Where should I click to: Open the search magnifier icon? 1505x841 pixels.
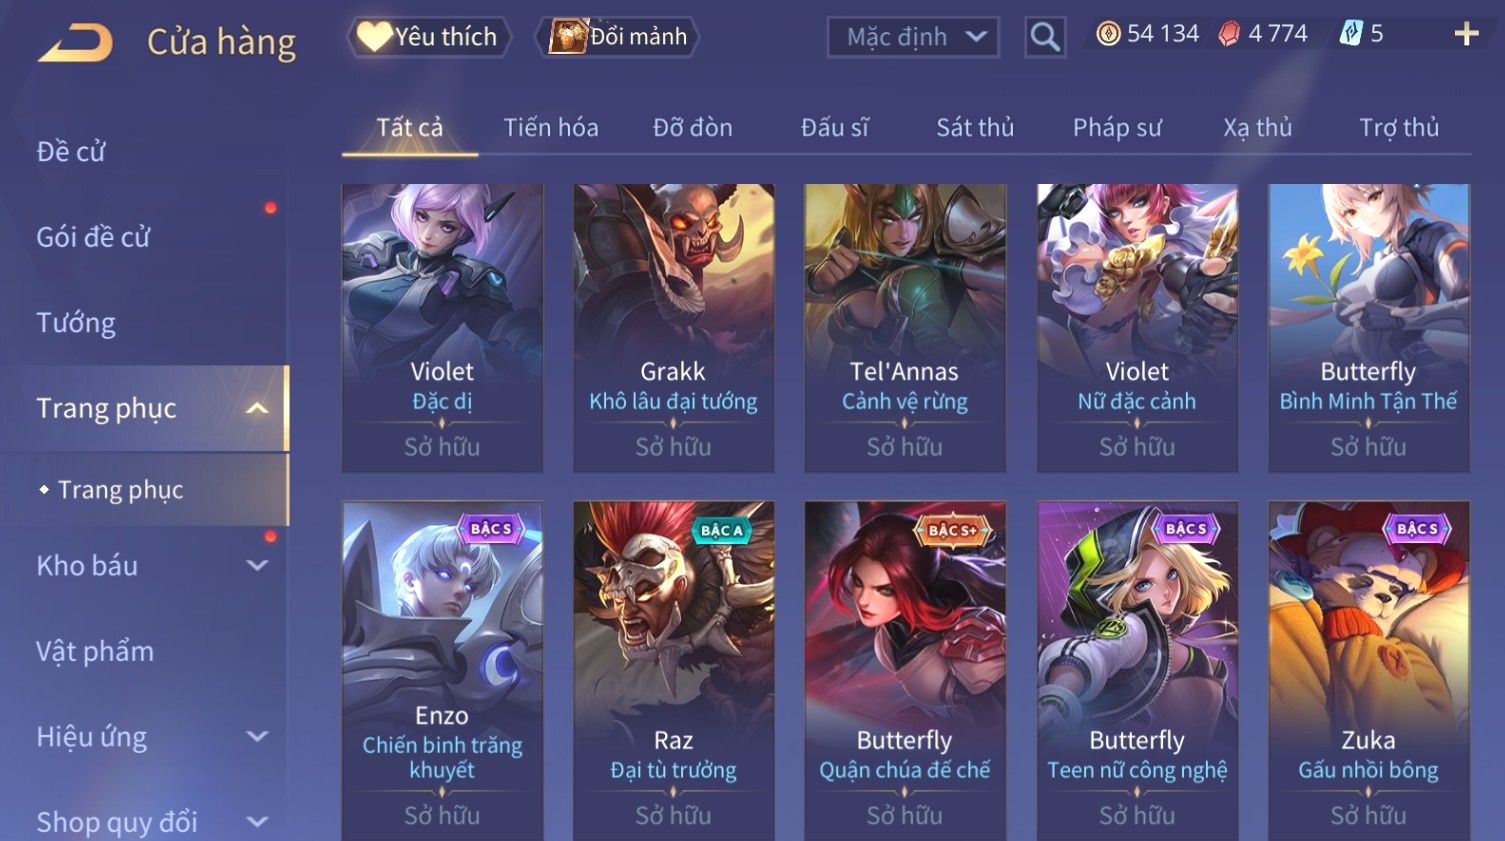(1045, 37)
